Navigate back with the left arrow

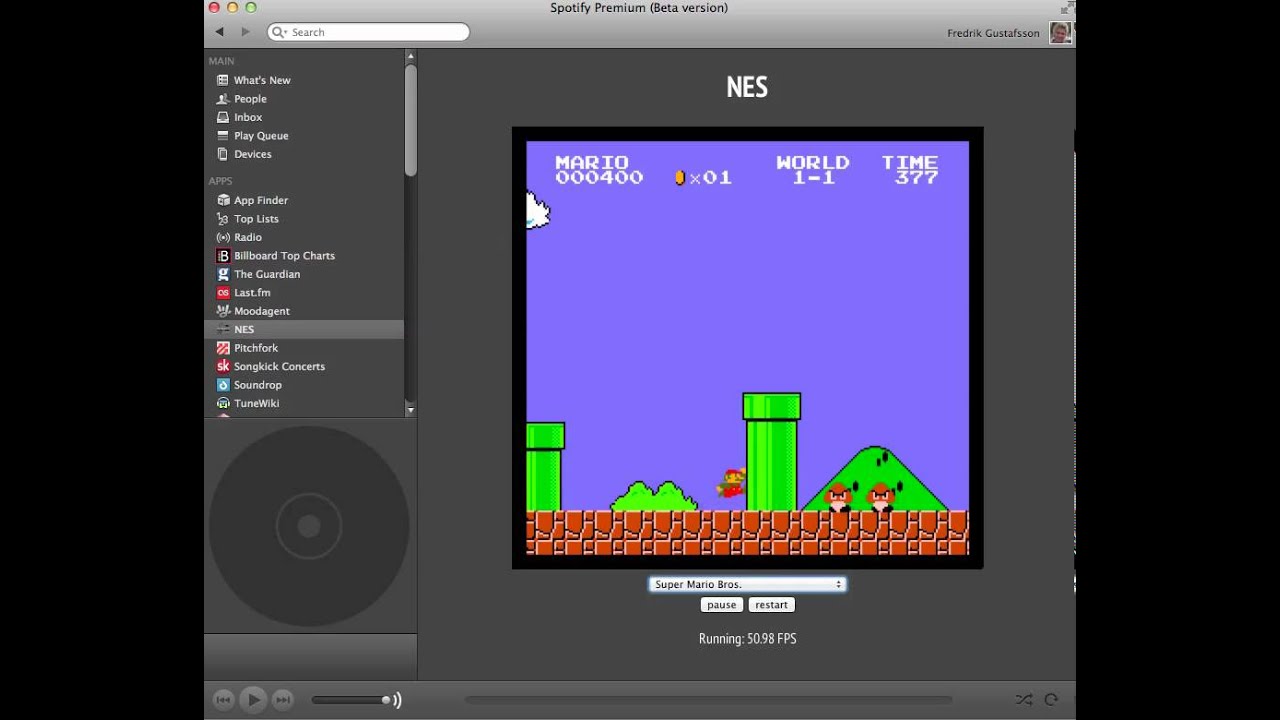(x=220, y=32)
